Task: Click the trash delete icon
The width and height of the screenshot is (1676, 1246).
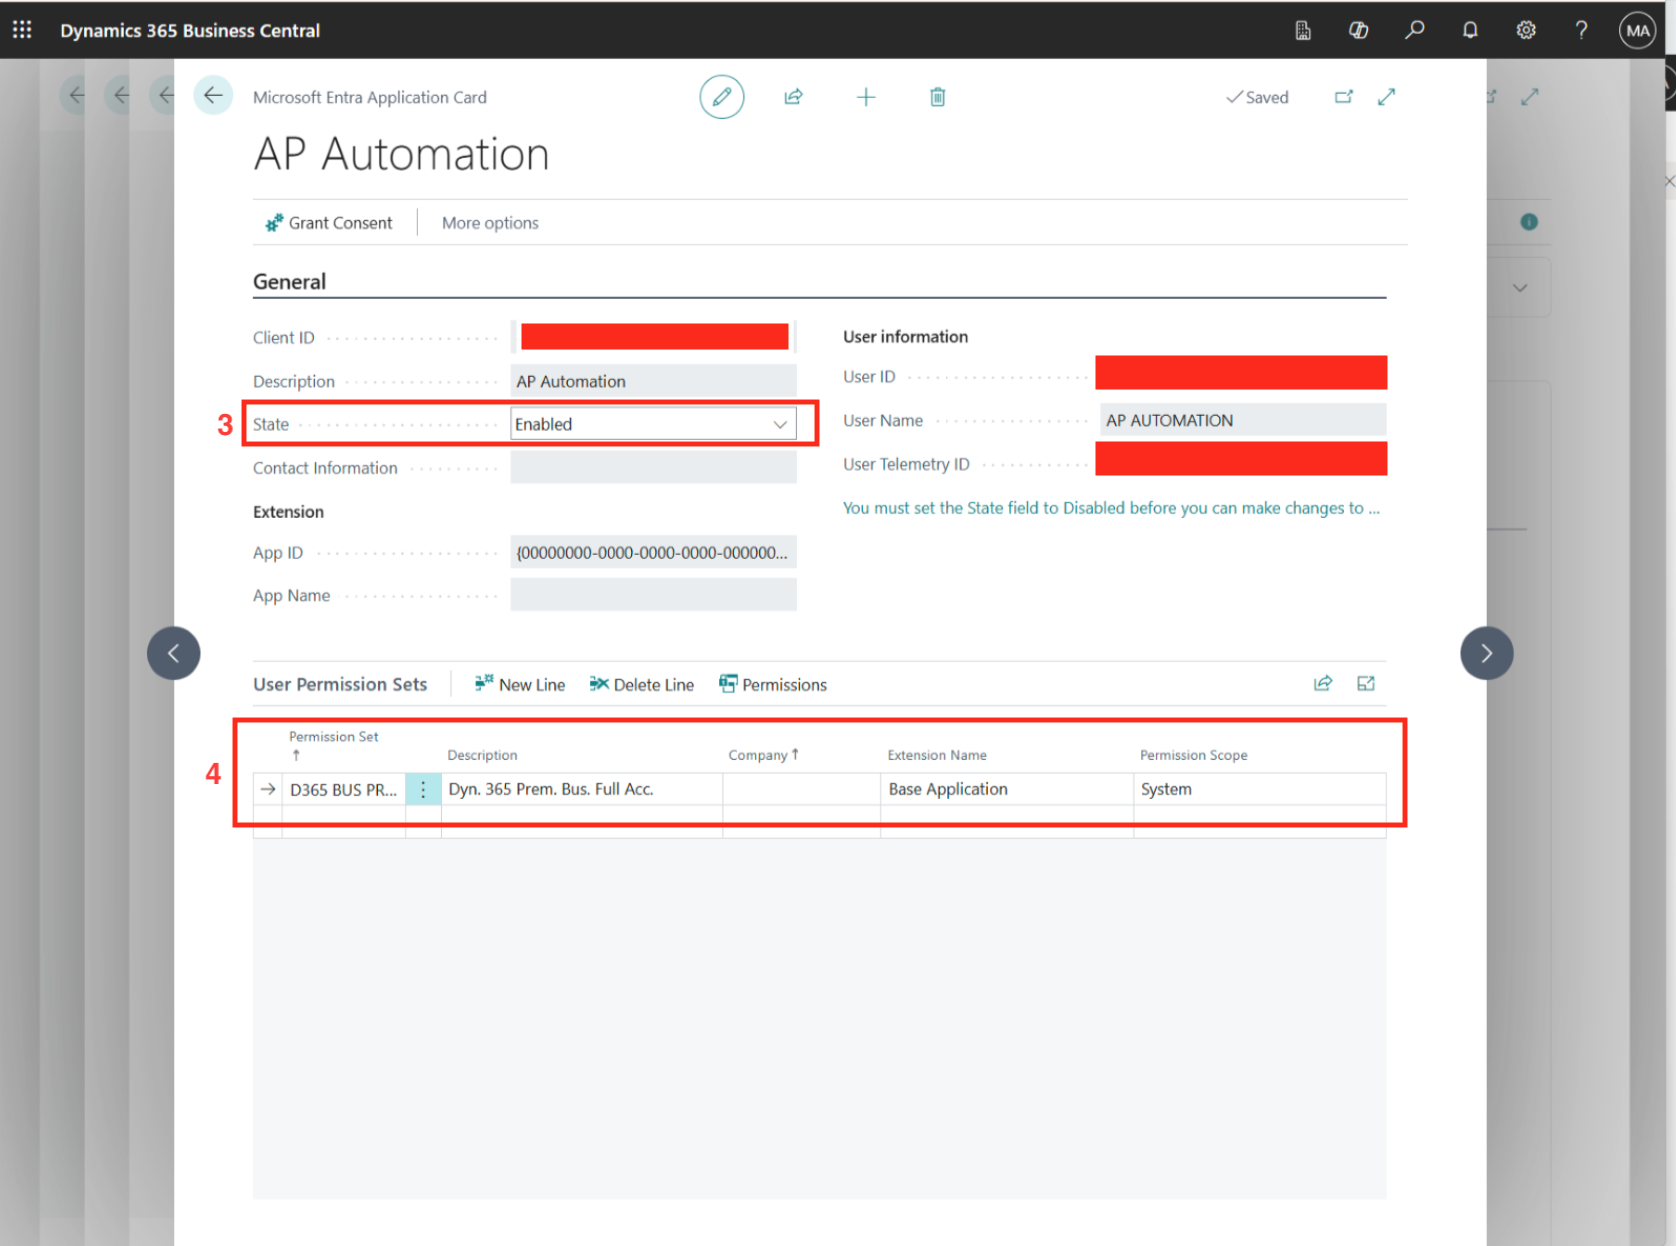Action: [x=937, y=97]
